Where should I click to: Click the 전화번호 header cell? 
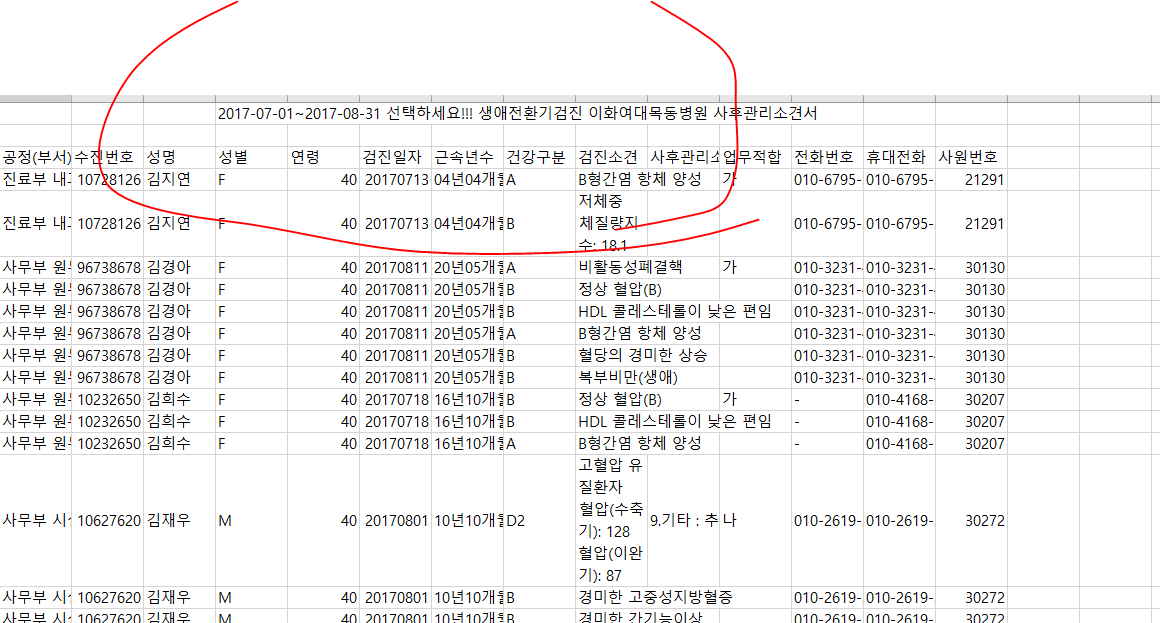[827, 157]
